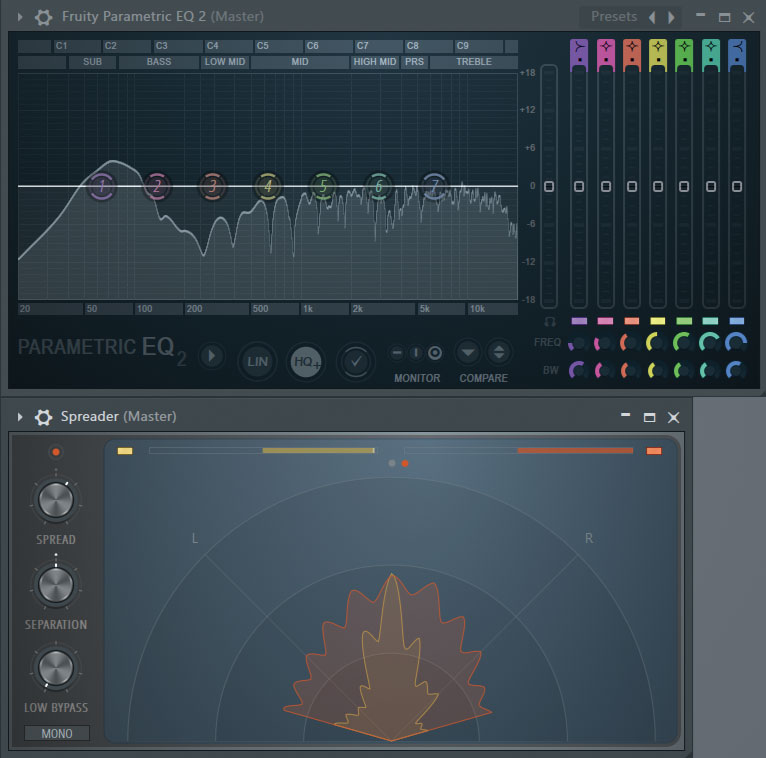Toggle the checkmark view-band-tokens button
The image size is (766, 758).
click(356, 362)
